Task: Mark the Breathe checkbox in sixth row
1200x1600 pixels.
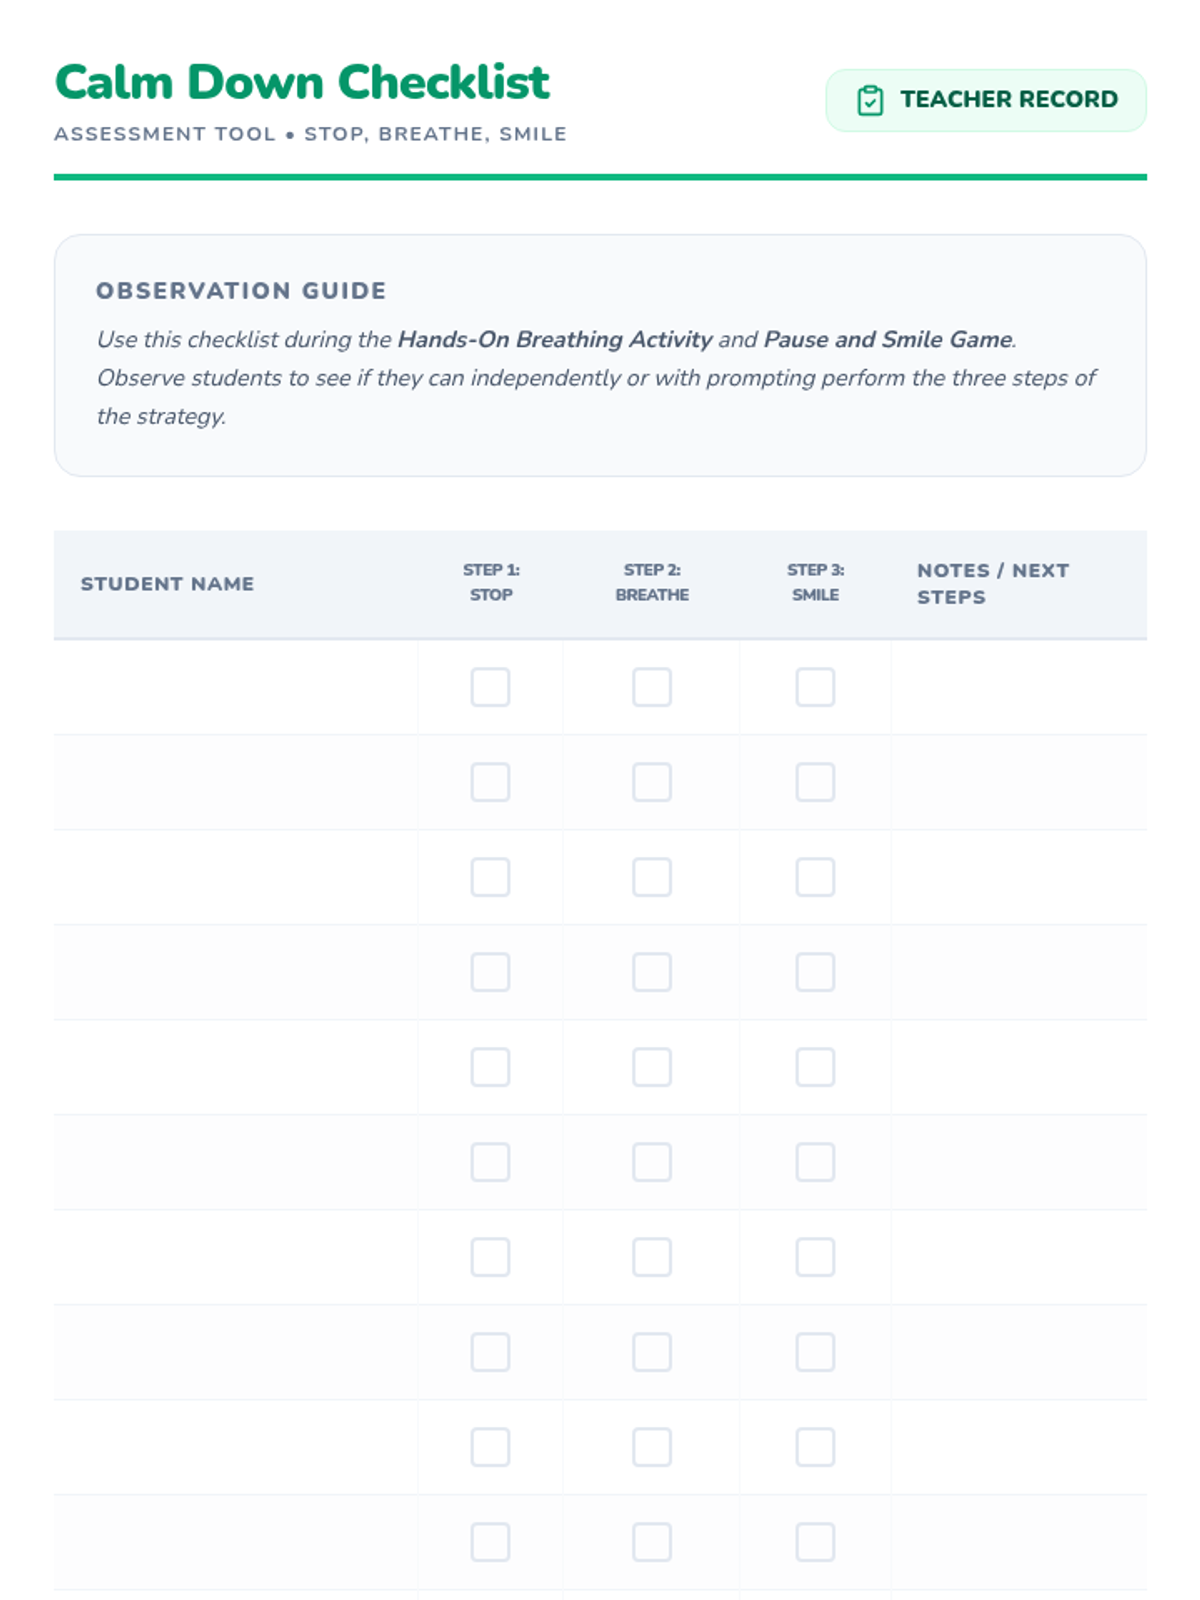Action: click(652, 1162)
